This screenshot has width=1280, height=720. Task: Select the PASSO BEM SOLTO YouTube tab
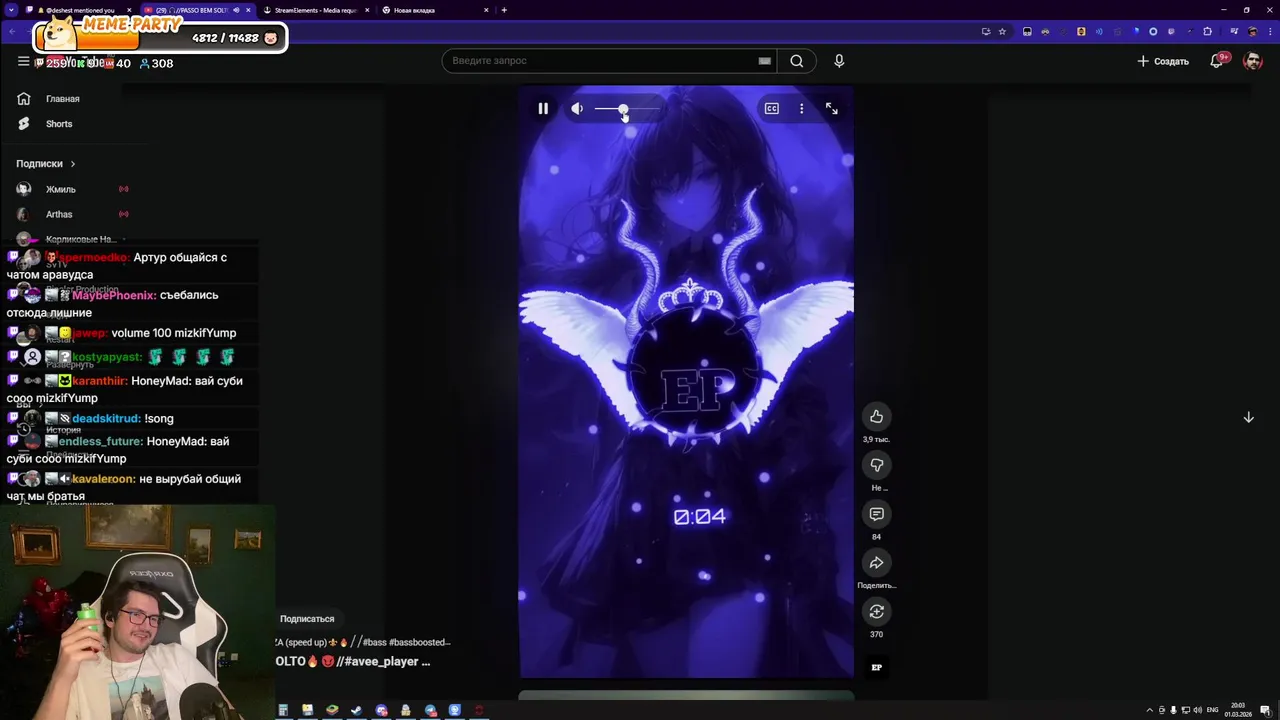click(197, 10)
